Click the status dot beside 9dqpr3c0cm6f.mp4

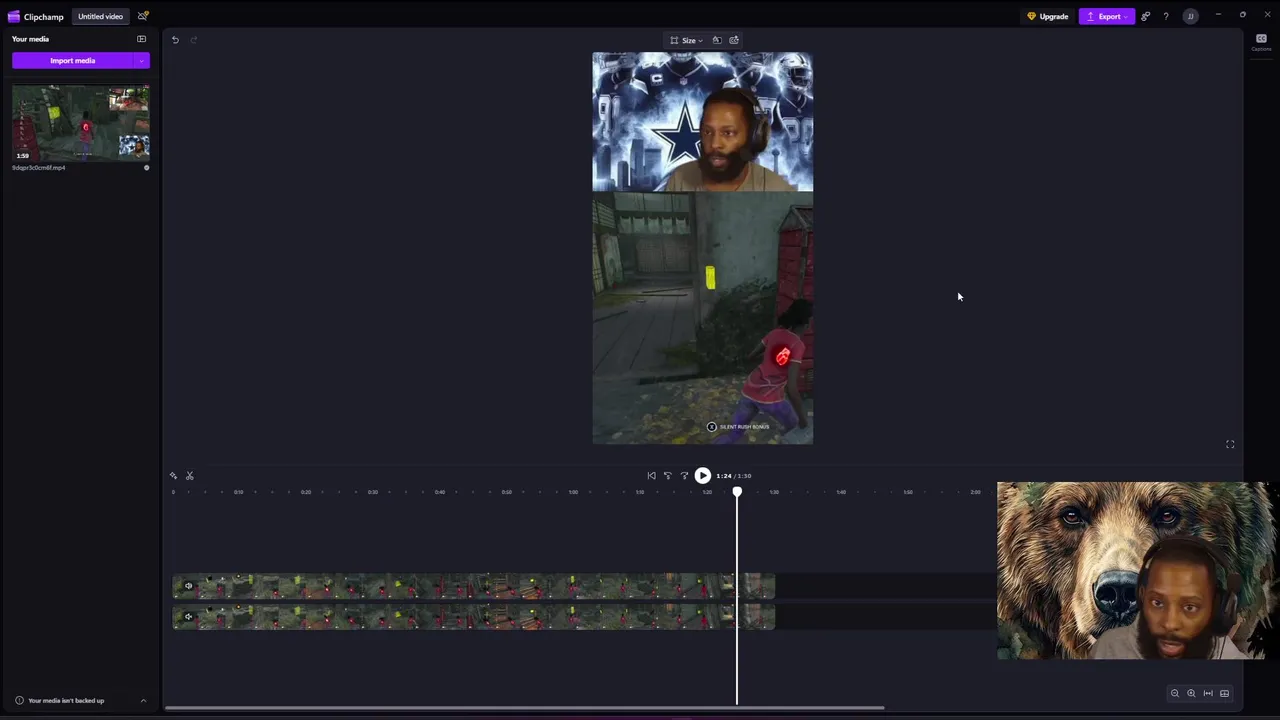[x=146, y=168]
